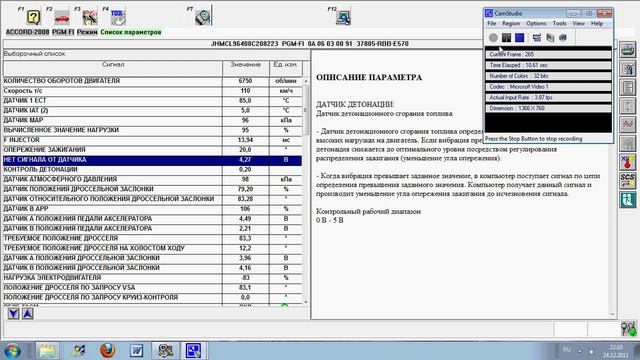640x360 pixels.
Task: Open the list document icon in sidebar
Action: 627,87
